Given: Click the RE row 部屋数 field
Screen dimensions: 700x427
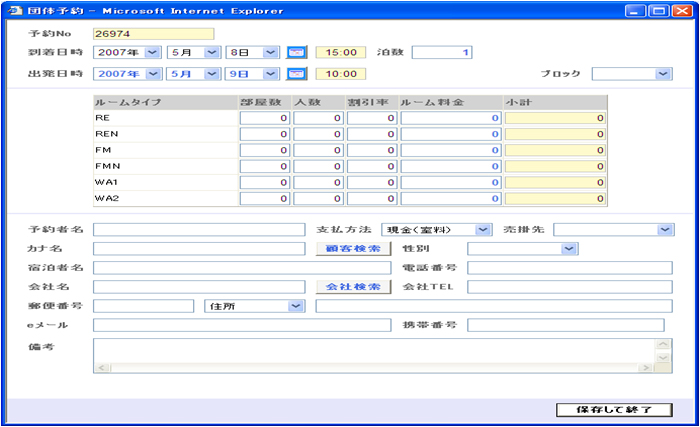Looking at the screenshot, I should (x=265, y=118).
